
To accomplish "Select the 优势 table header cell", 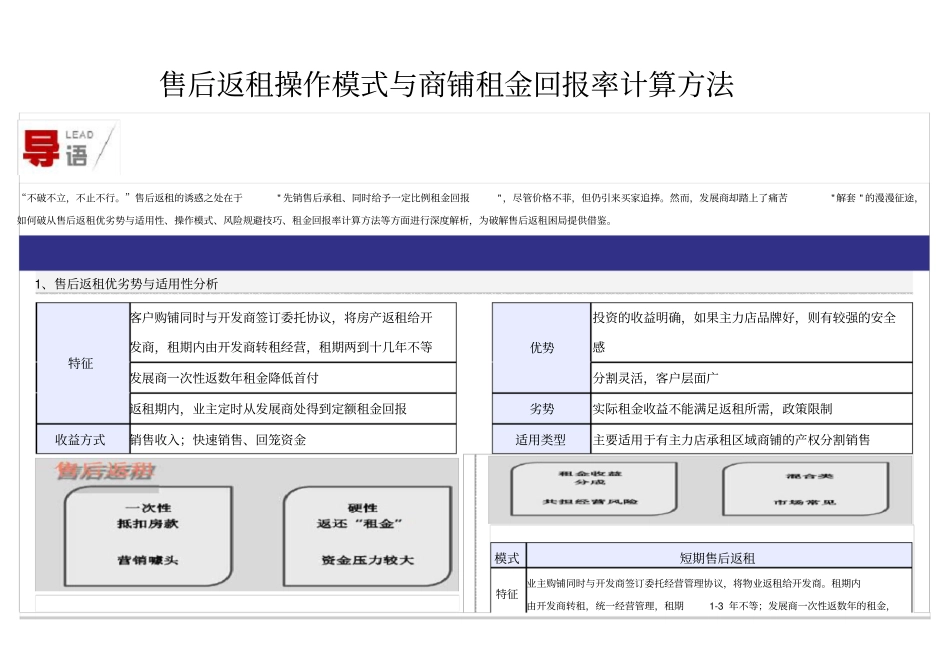I will 541,347.
